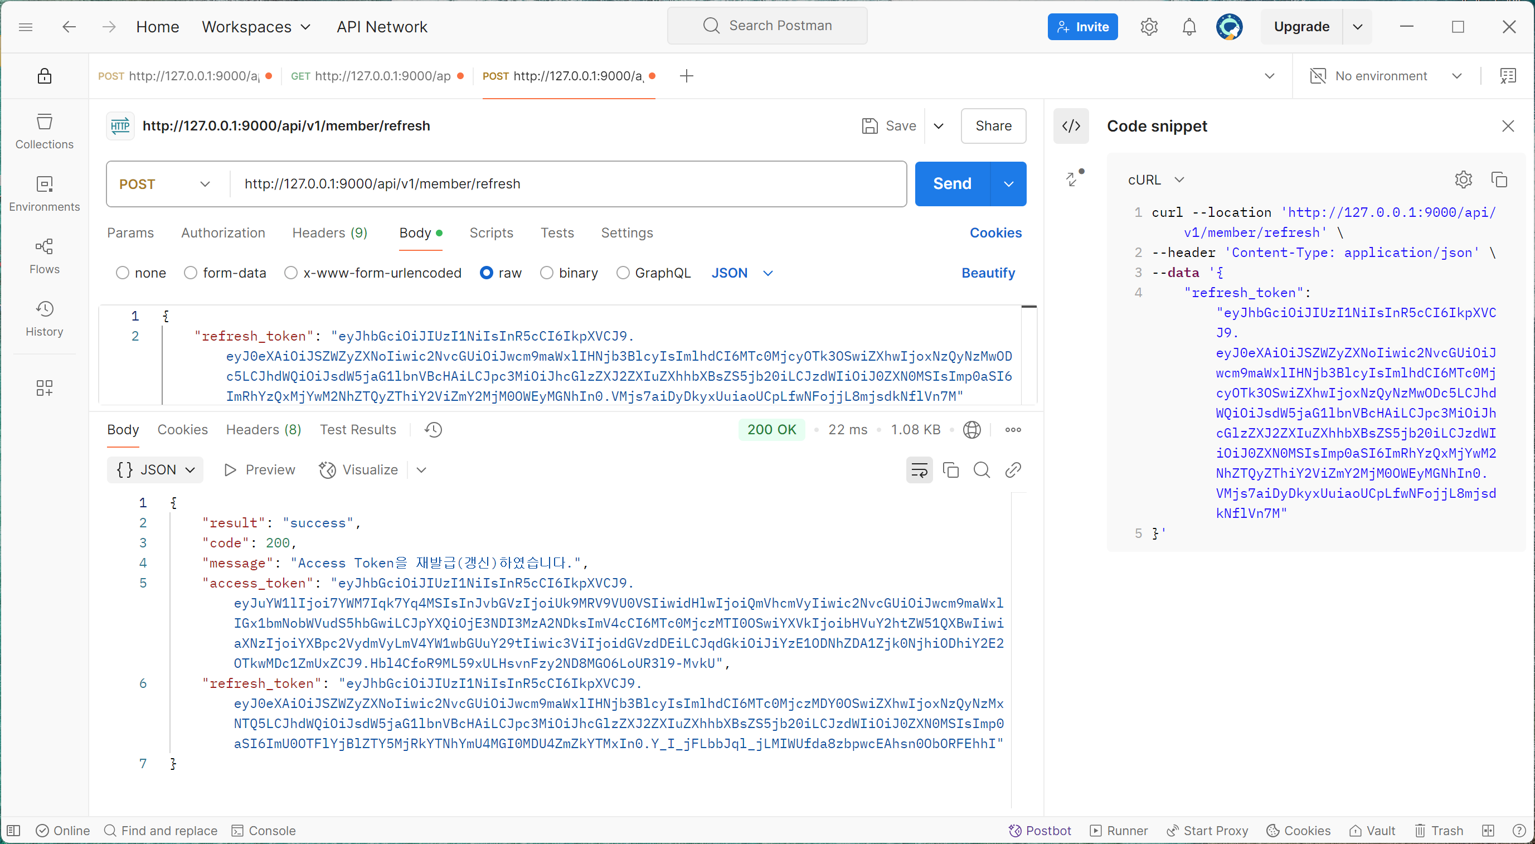Open Flows in the sidebar
The height and width of the screenshot is (844, 1535).
44,256
